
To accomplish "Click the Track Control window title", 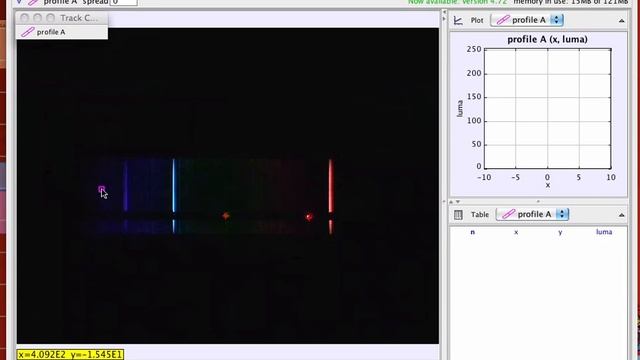I will [x=79, y=18].
